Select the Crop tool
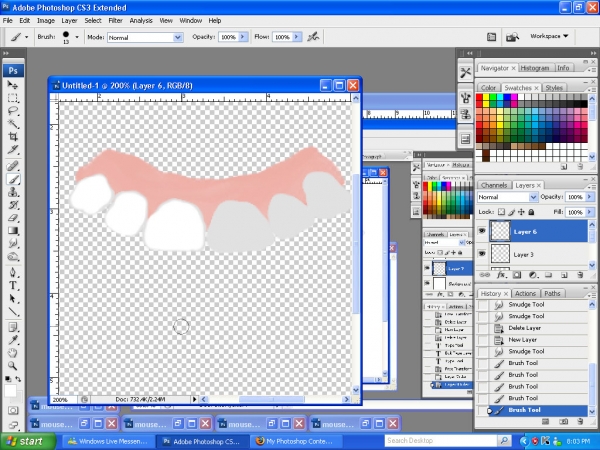This screenshot has height=450, width=600. (x=13, y=137)
